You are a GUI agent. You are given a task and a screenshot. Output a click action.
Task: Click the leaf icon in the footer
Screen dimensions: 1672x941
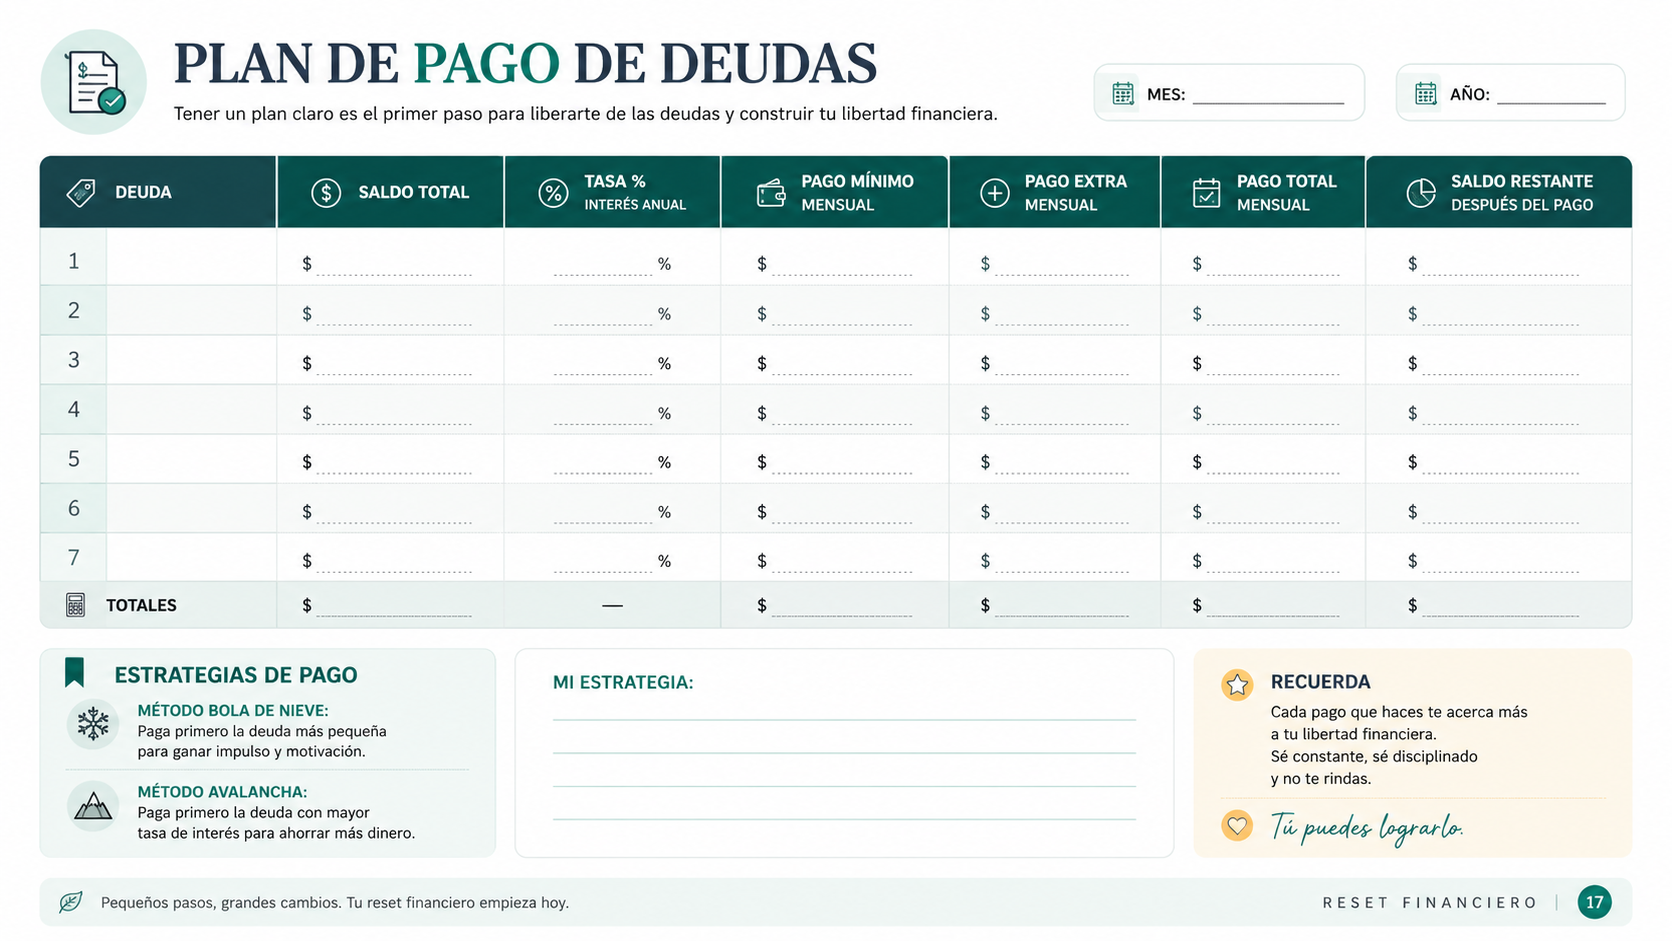tap(70, 902)
